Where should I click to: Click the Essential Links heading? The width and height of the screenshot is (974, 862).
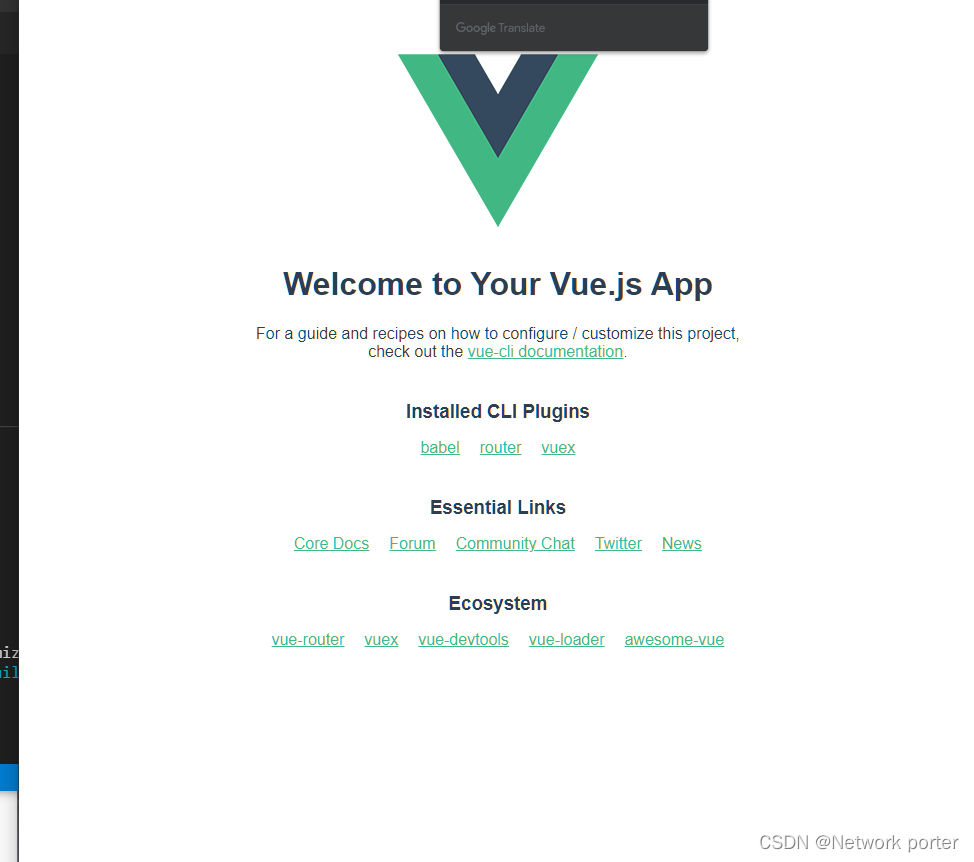click(498, 507)
